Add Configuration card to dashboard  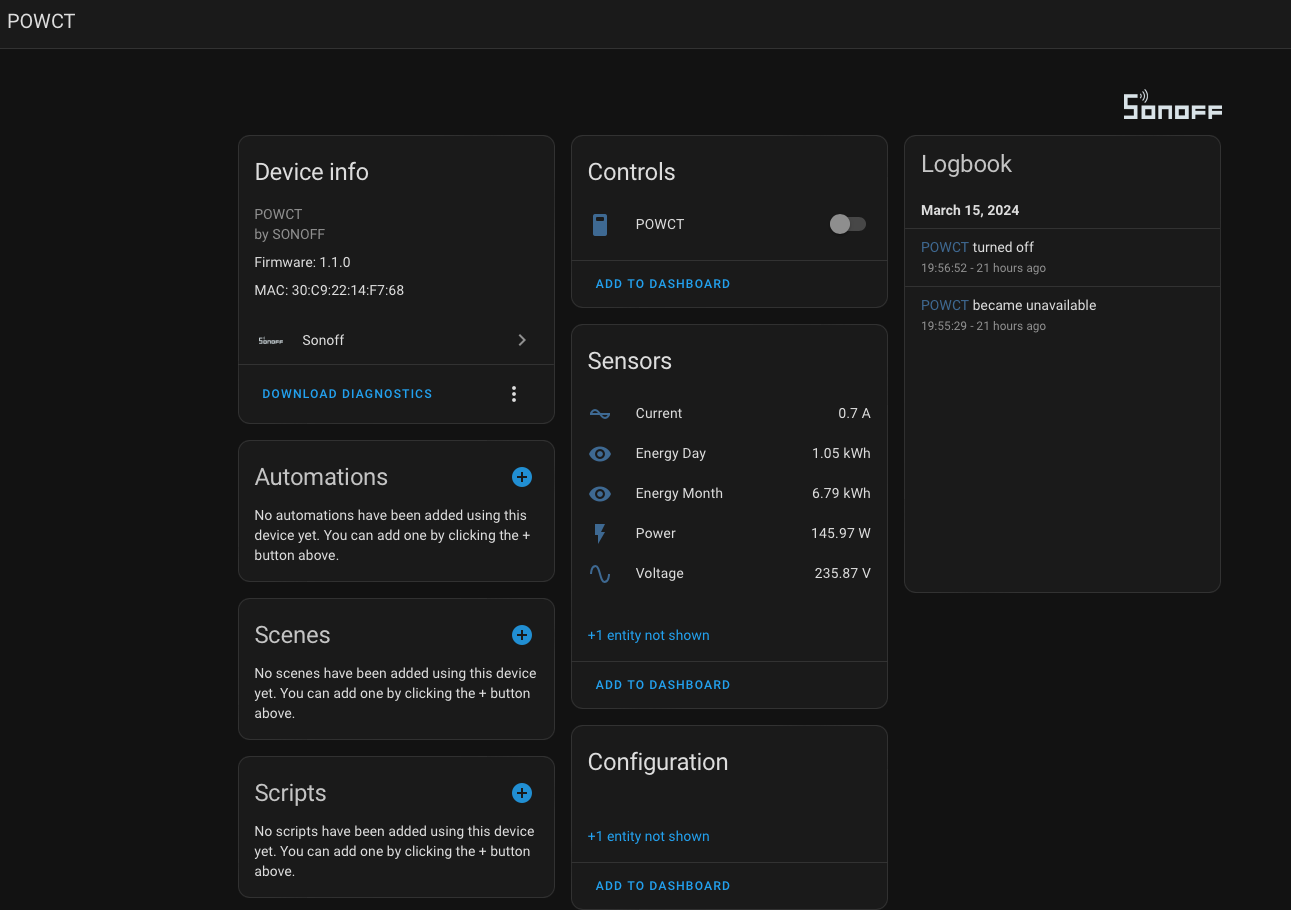[x=663, y=886]
